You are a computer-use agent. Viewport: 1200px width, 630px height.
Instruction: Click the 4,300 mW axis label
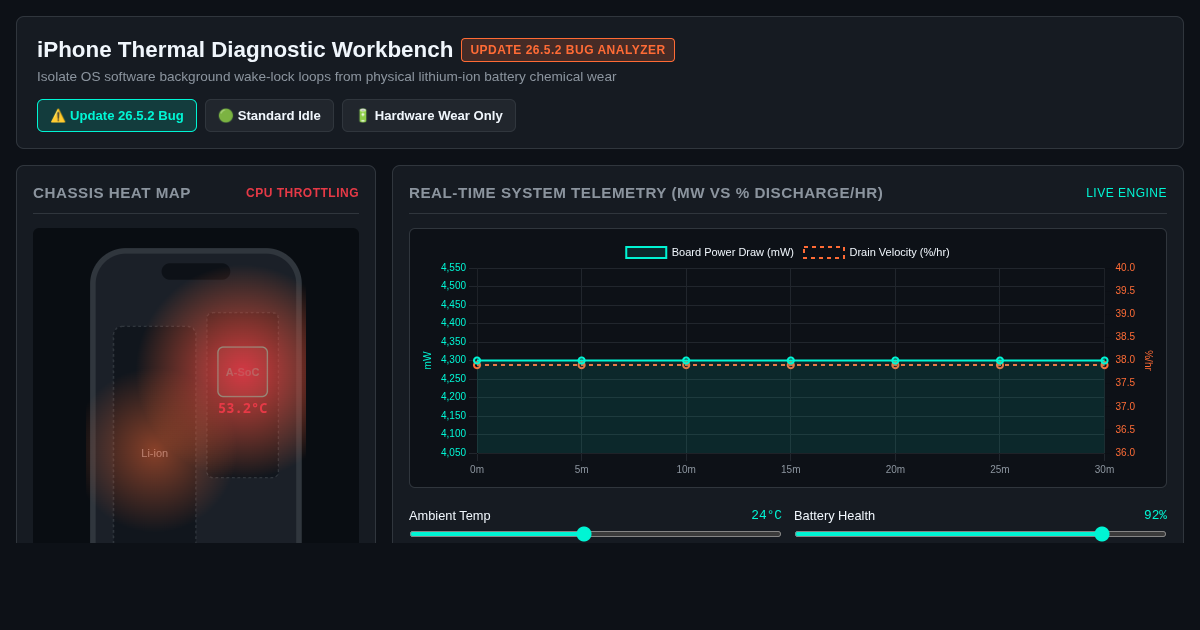(453, 360)
